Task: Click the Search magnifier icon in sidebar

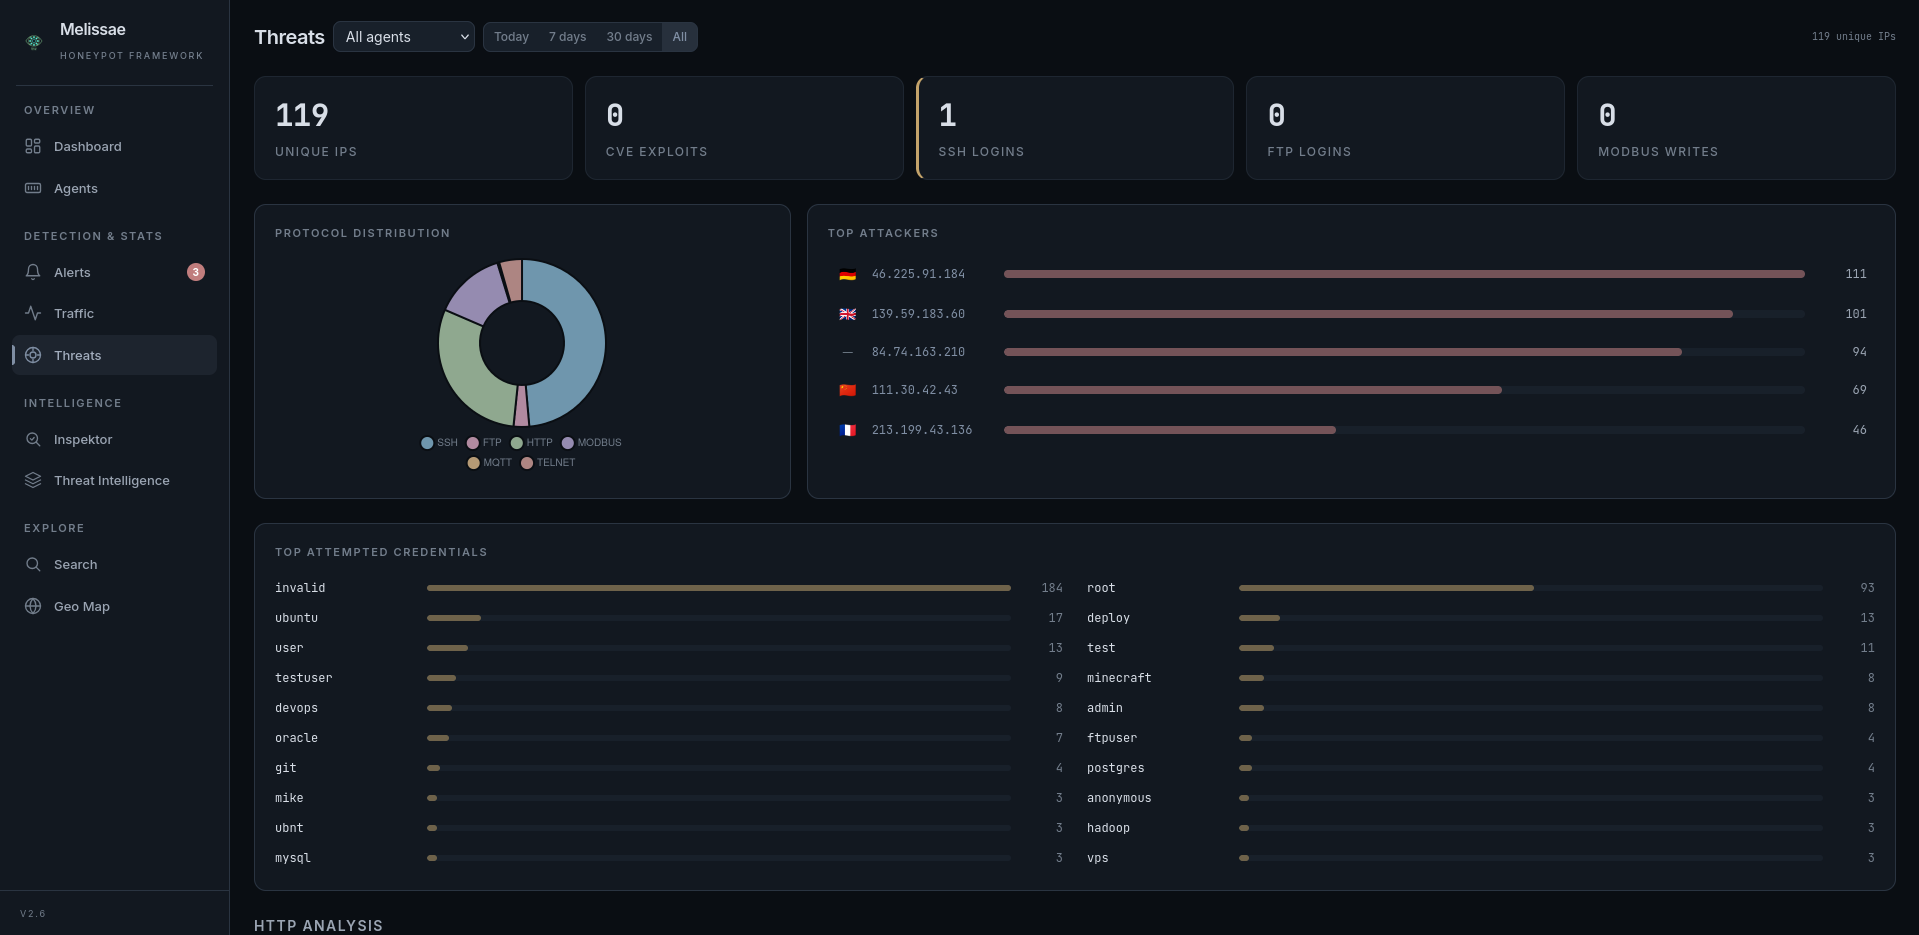Action: [x=33, y=564]
